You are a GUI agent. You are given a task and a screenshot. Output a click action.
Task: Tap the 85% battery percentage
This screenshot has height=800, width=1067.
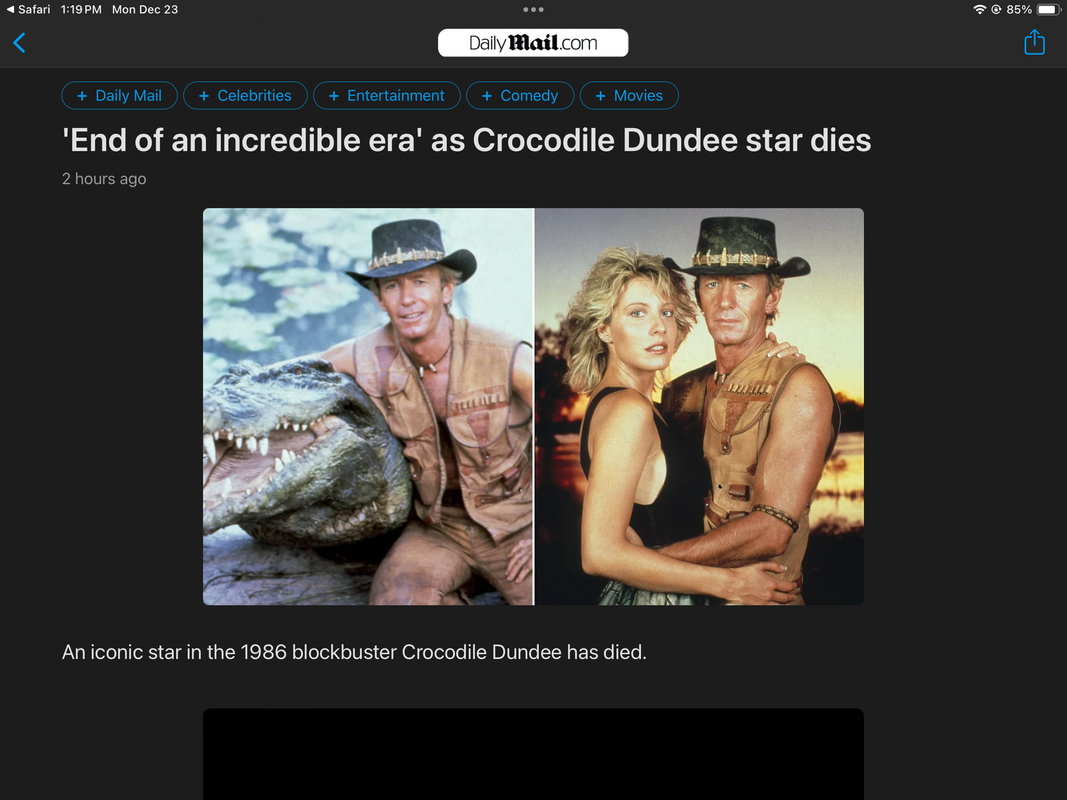tap(1019, 10)
